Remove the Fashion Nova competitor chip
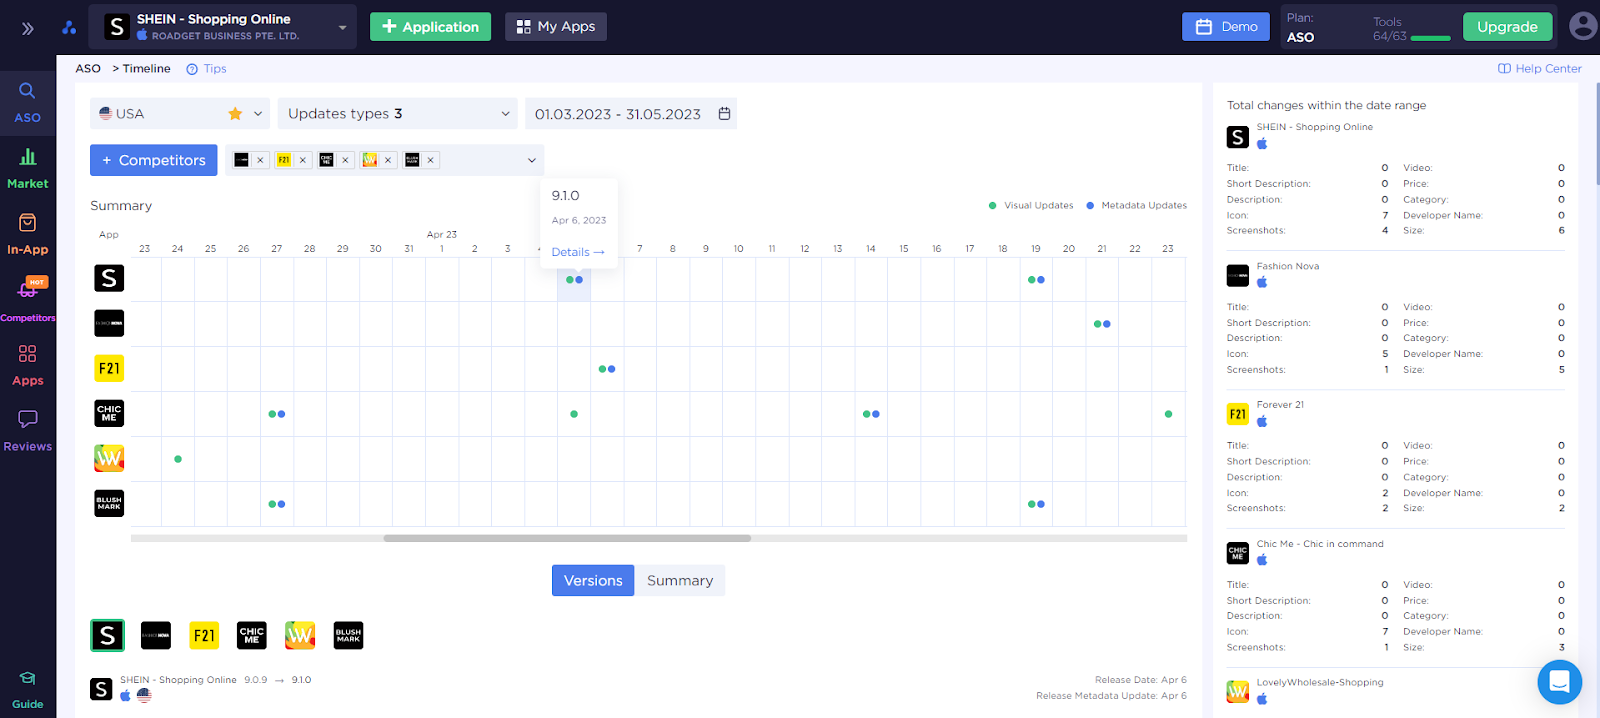Viewport: 1600px width, 718px height. point(260,160)
